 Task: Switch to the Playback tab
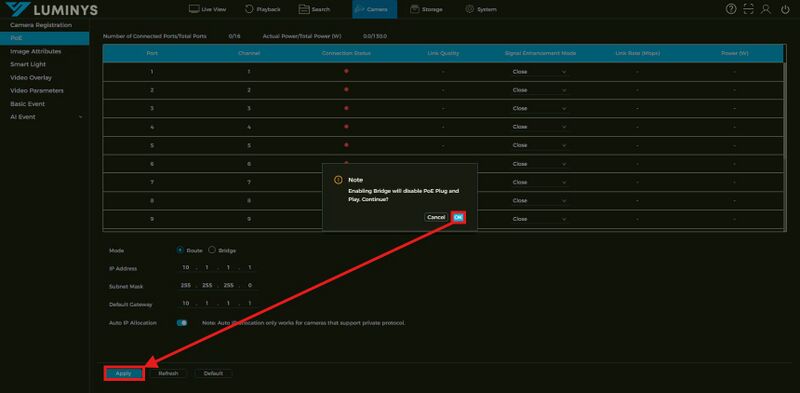pyautogui.click(x=263, y=9)
